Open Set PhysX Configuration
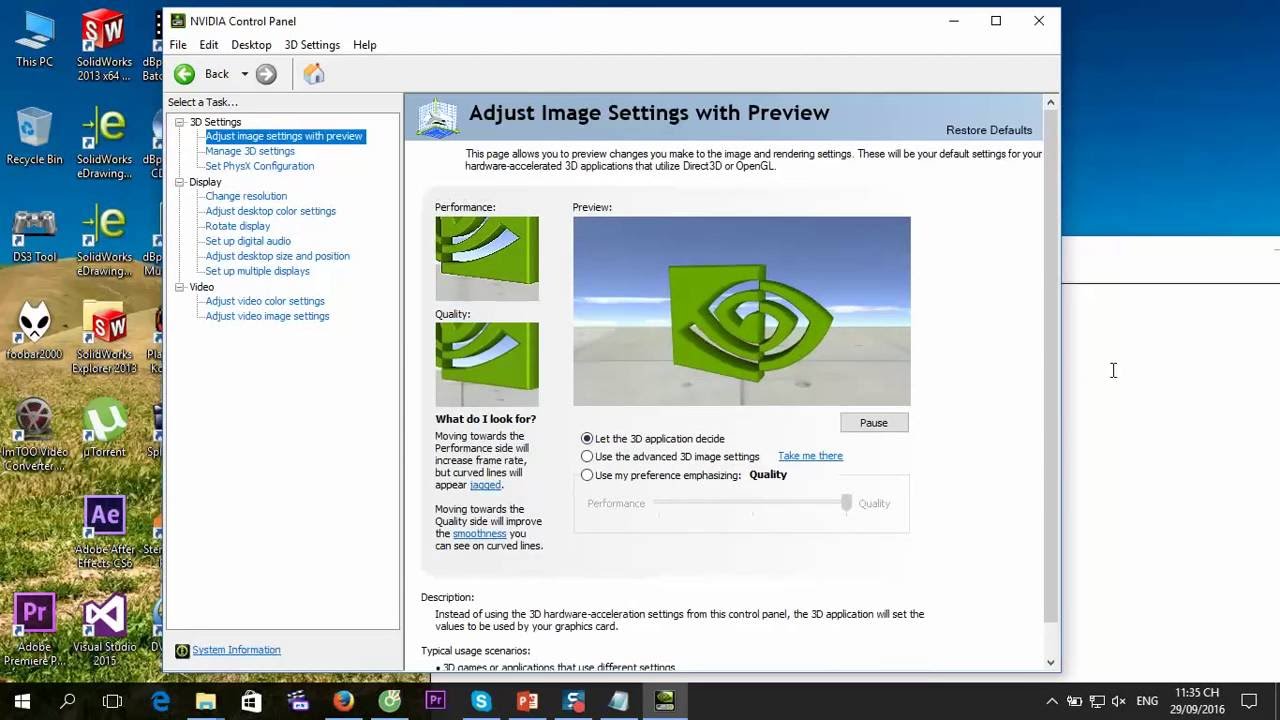Screen dimensions: 1280x720 pyautogui.click(x=259, y=166)
